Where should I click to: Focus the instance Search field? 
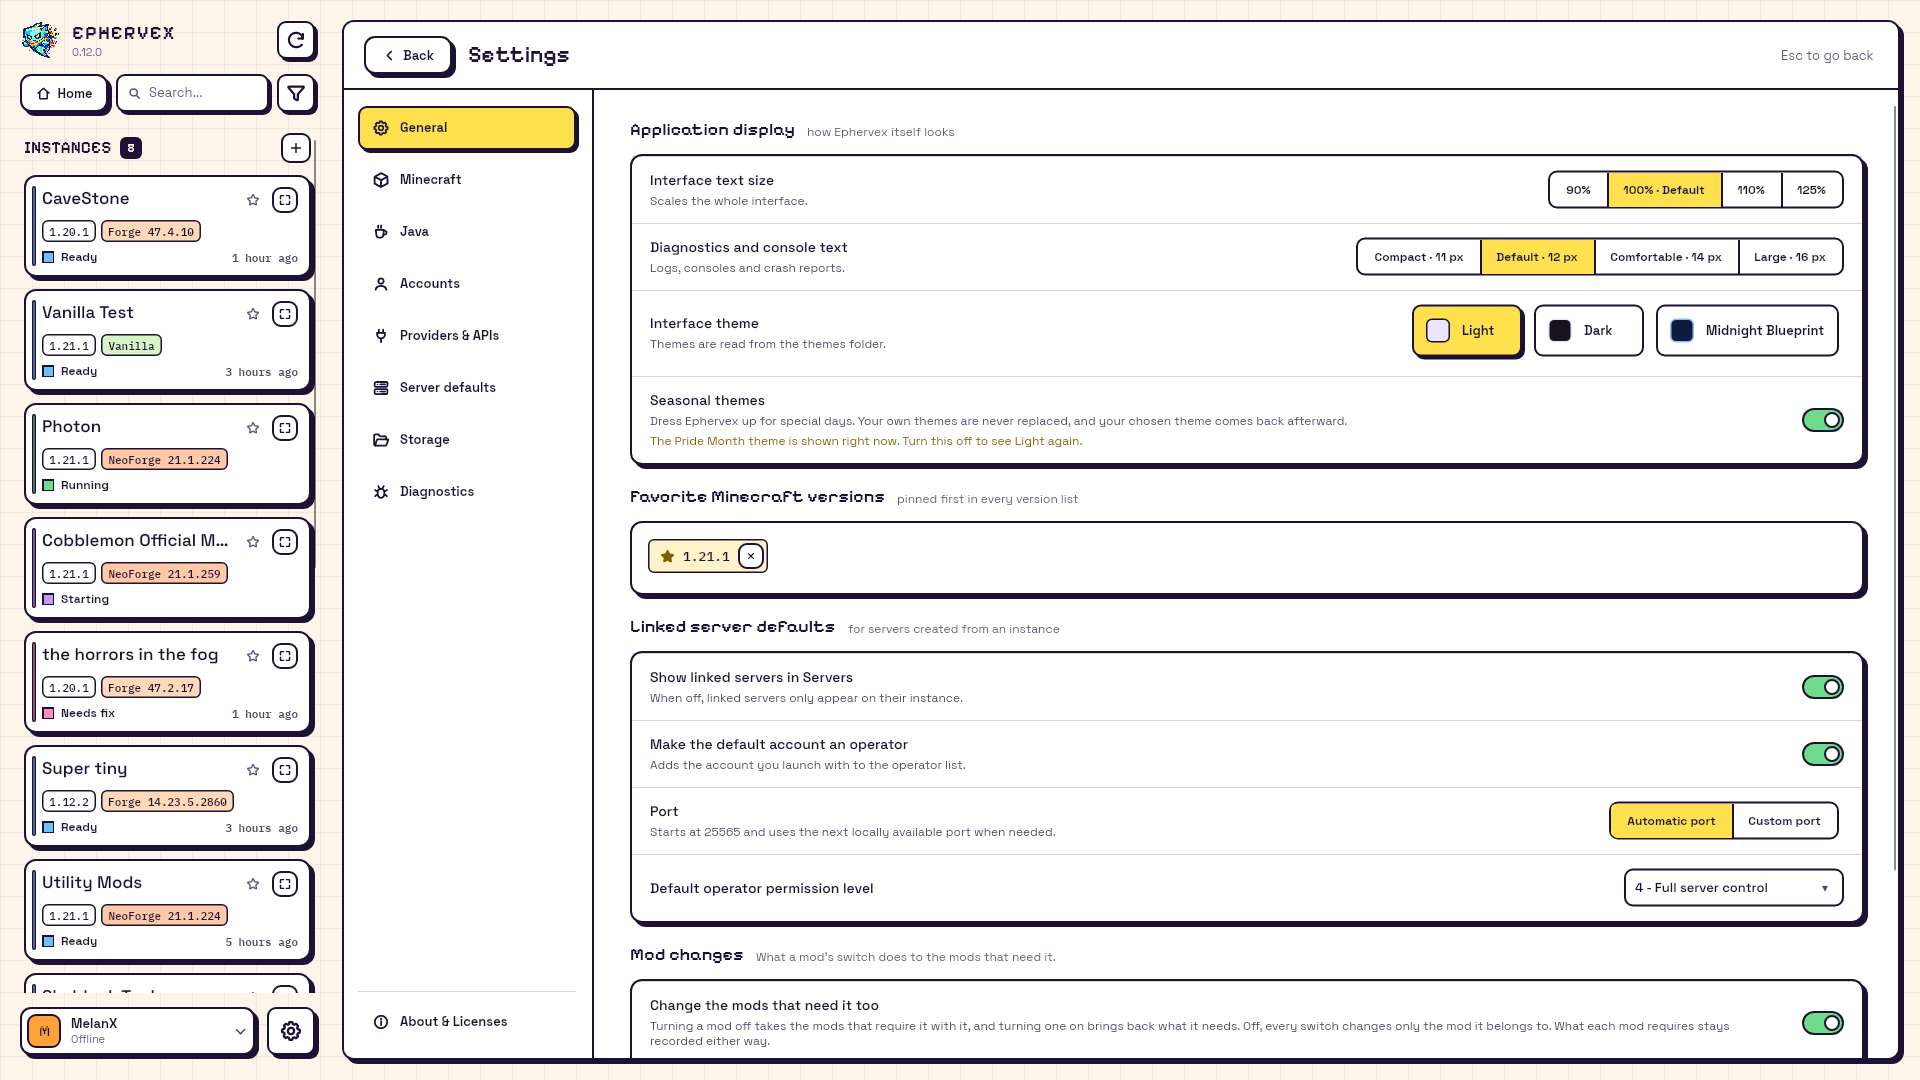[x=193, y=93]
